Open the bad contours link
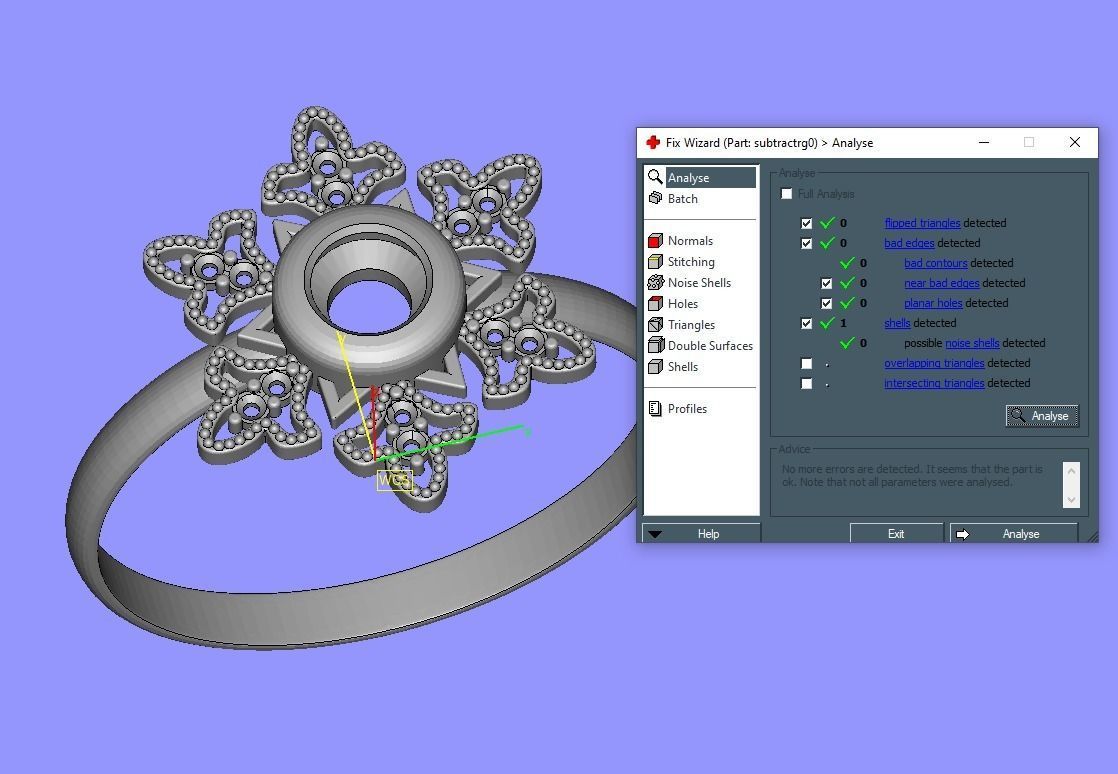The image size is (1118, 774). pos(935,263)
